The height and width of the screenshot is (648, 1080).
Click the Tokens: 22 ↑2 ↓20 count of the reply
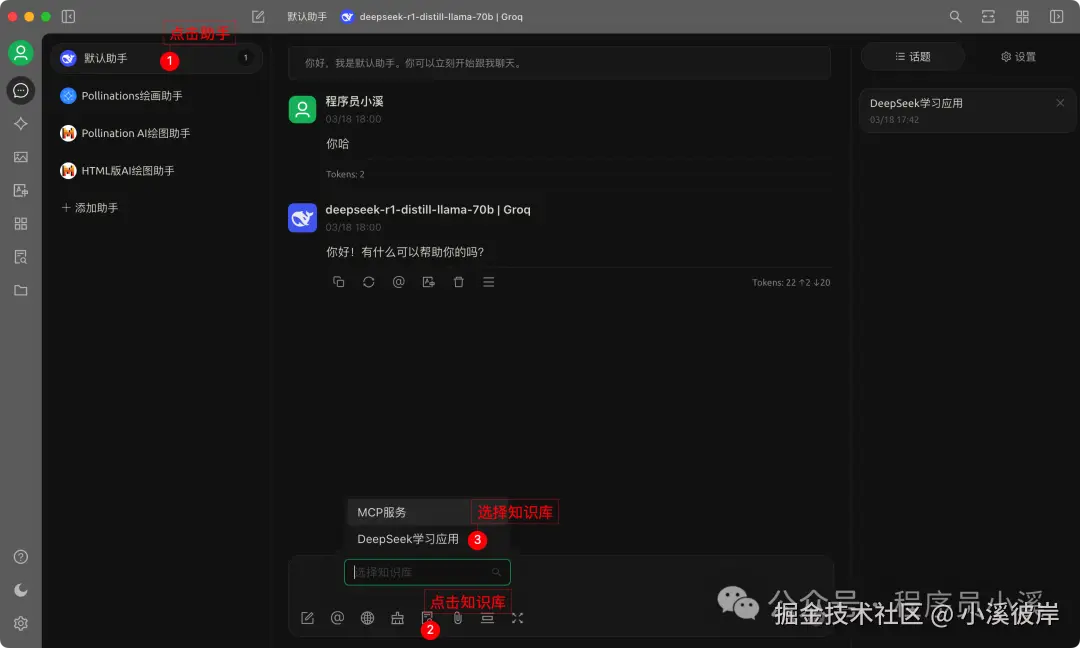tap(791, 282)
